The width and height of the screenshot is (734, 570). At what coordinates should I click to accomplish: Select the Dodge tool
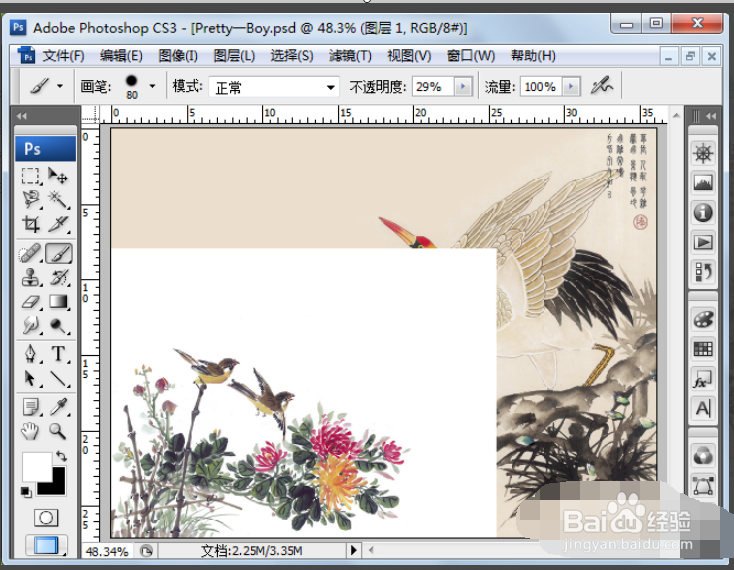pyautogui.click(x=58, y=325)
